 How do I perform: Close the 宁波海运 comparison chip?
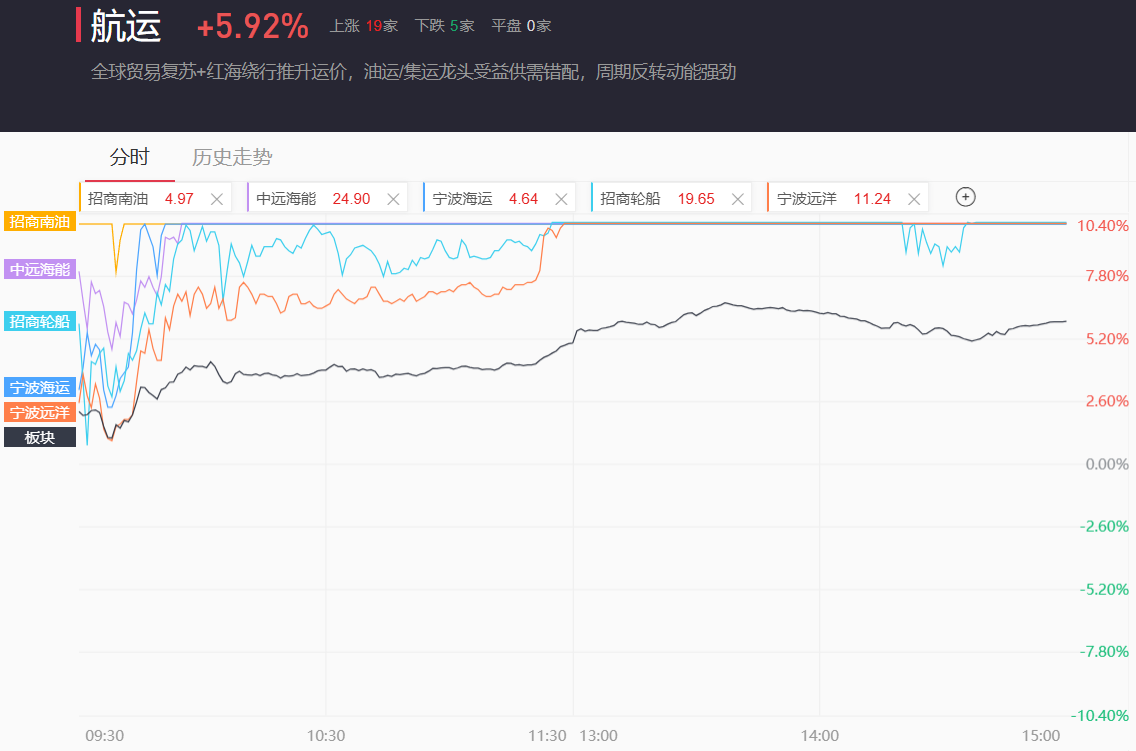561,199
